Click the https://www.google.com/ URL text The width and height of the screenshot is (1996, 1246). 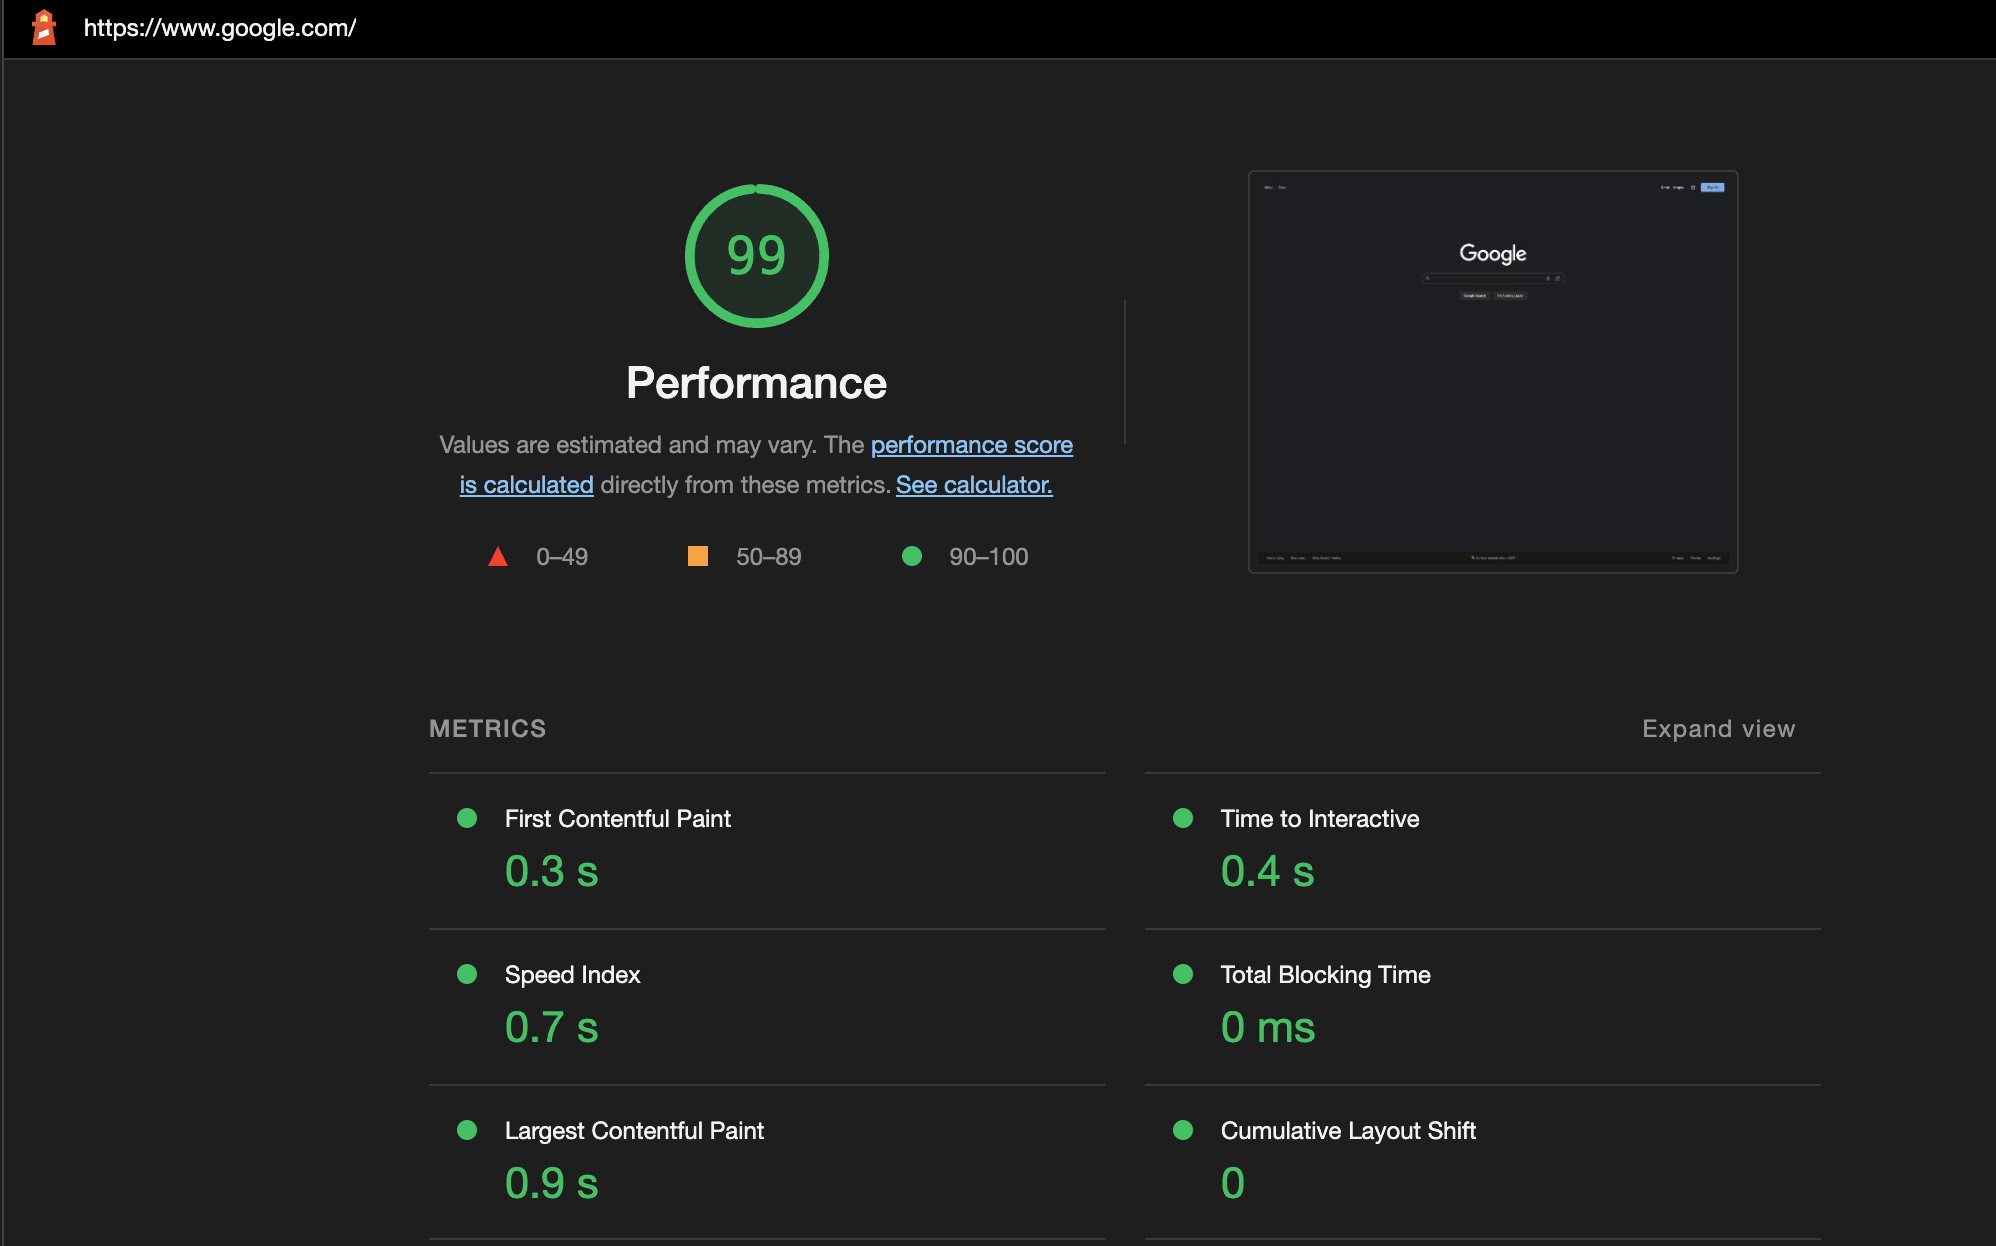click(220, 28)
